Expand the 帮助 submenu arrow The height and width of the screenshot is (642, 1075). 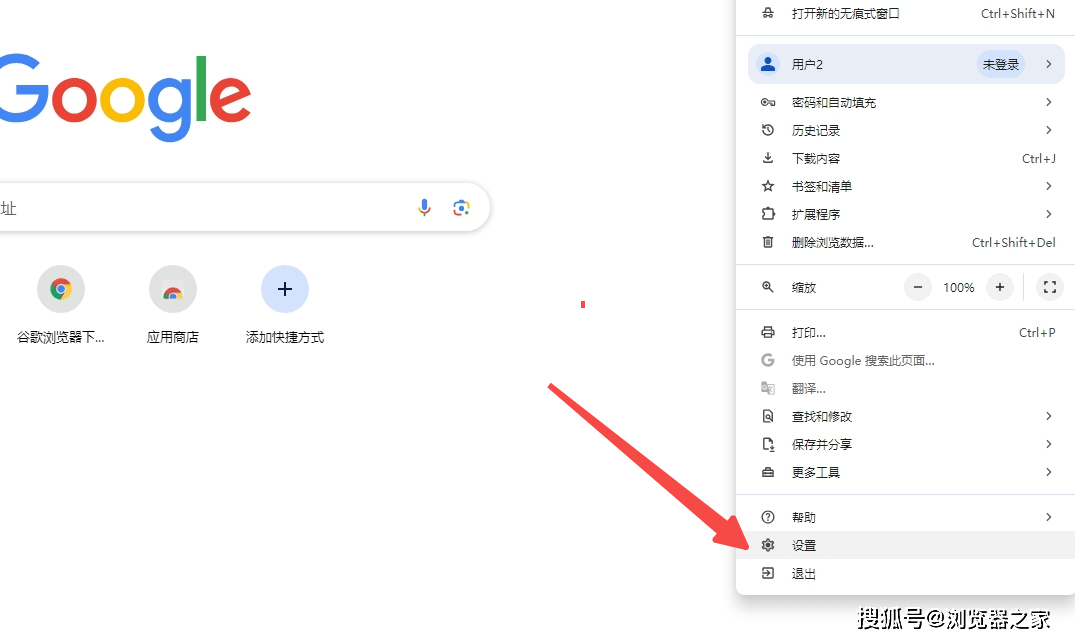point(1048,517)
